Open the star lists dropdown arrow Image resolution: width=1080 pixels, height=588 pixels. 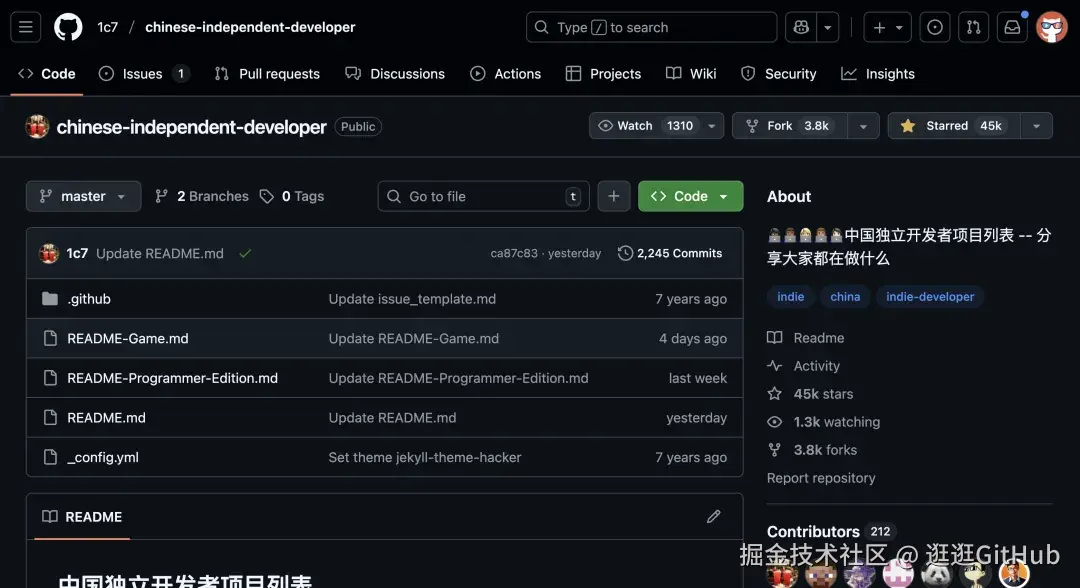(1036, 126)
